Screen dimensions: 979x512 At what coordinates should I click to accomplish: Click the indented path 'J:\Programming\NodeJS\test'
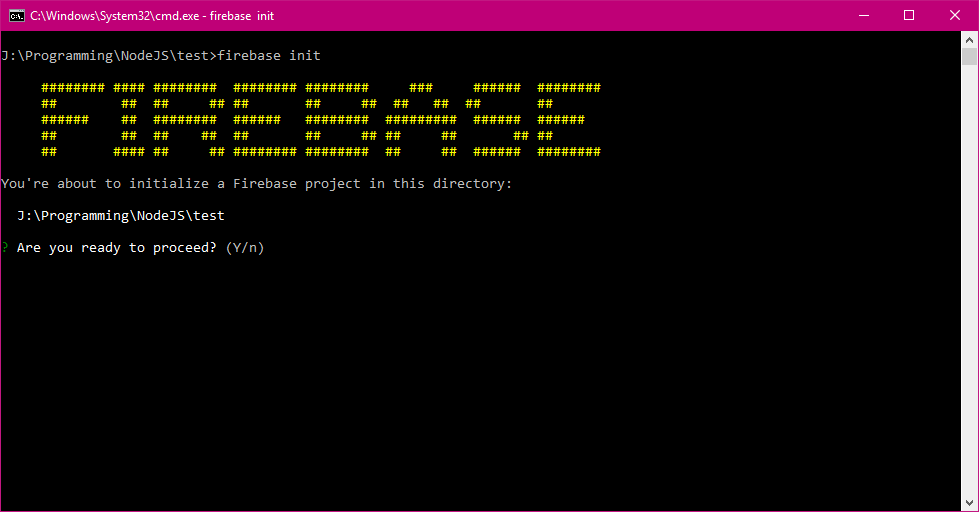coord(121,216)
